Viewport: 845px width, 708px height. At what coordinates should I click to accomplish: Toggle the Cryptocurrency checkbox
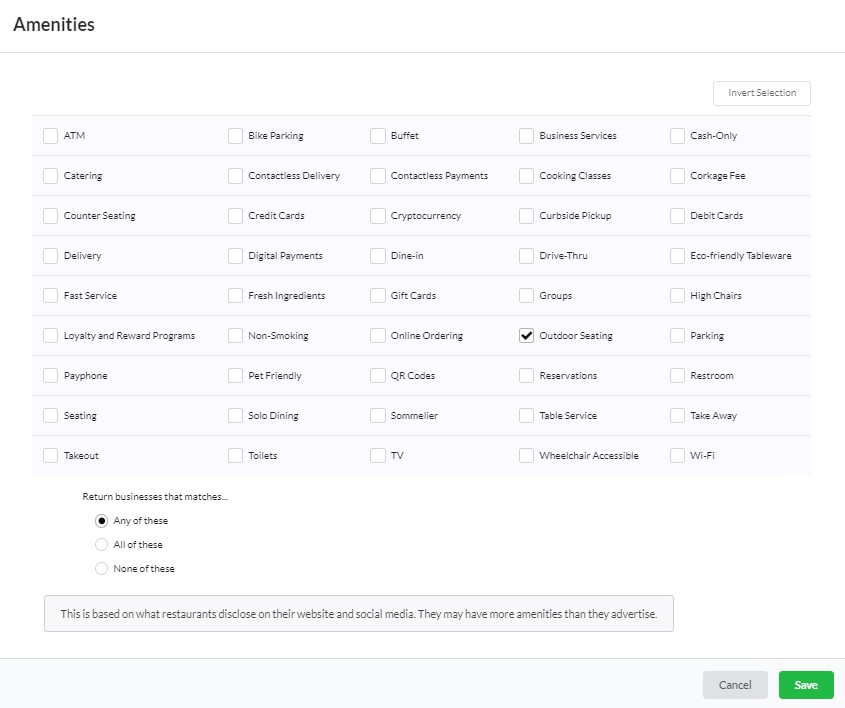click(x=378, y=216)
